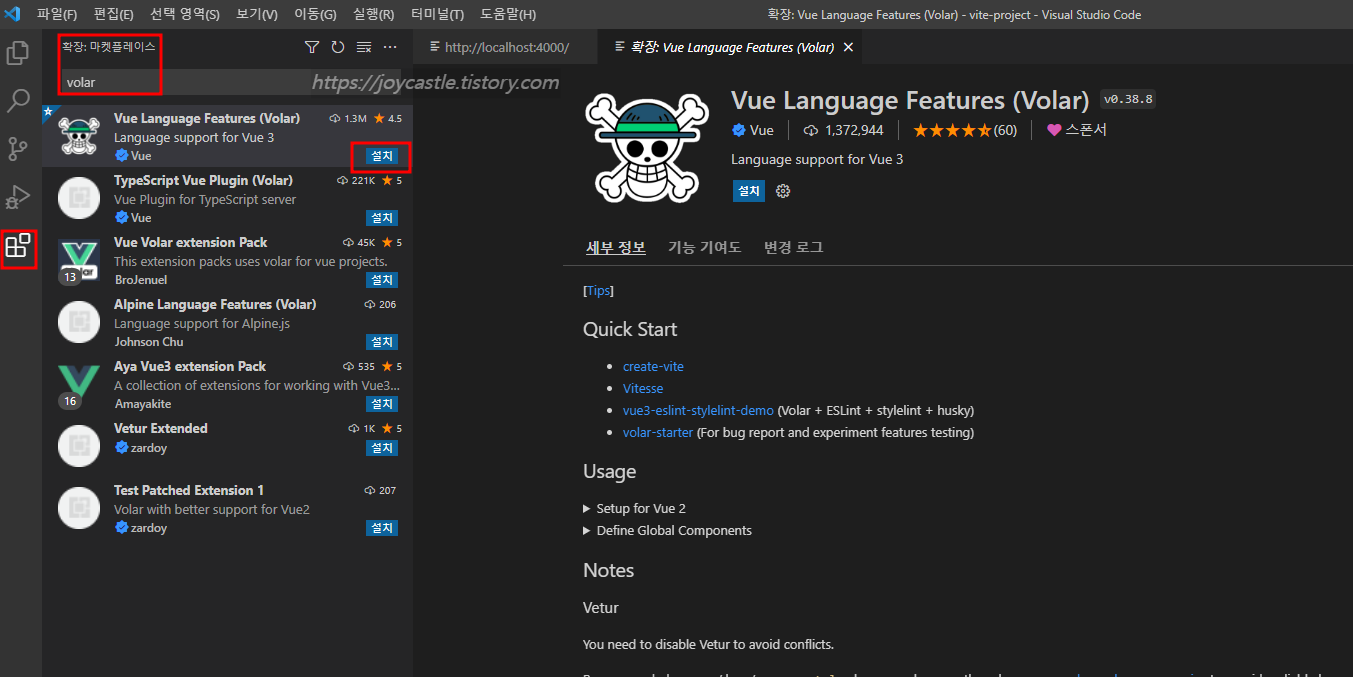Click the 4.5 star rating in first list item
The height and width of the screenshot is (677, 1353).
tap(387, 118)
